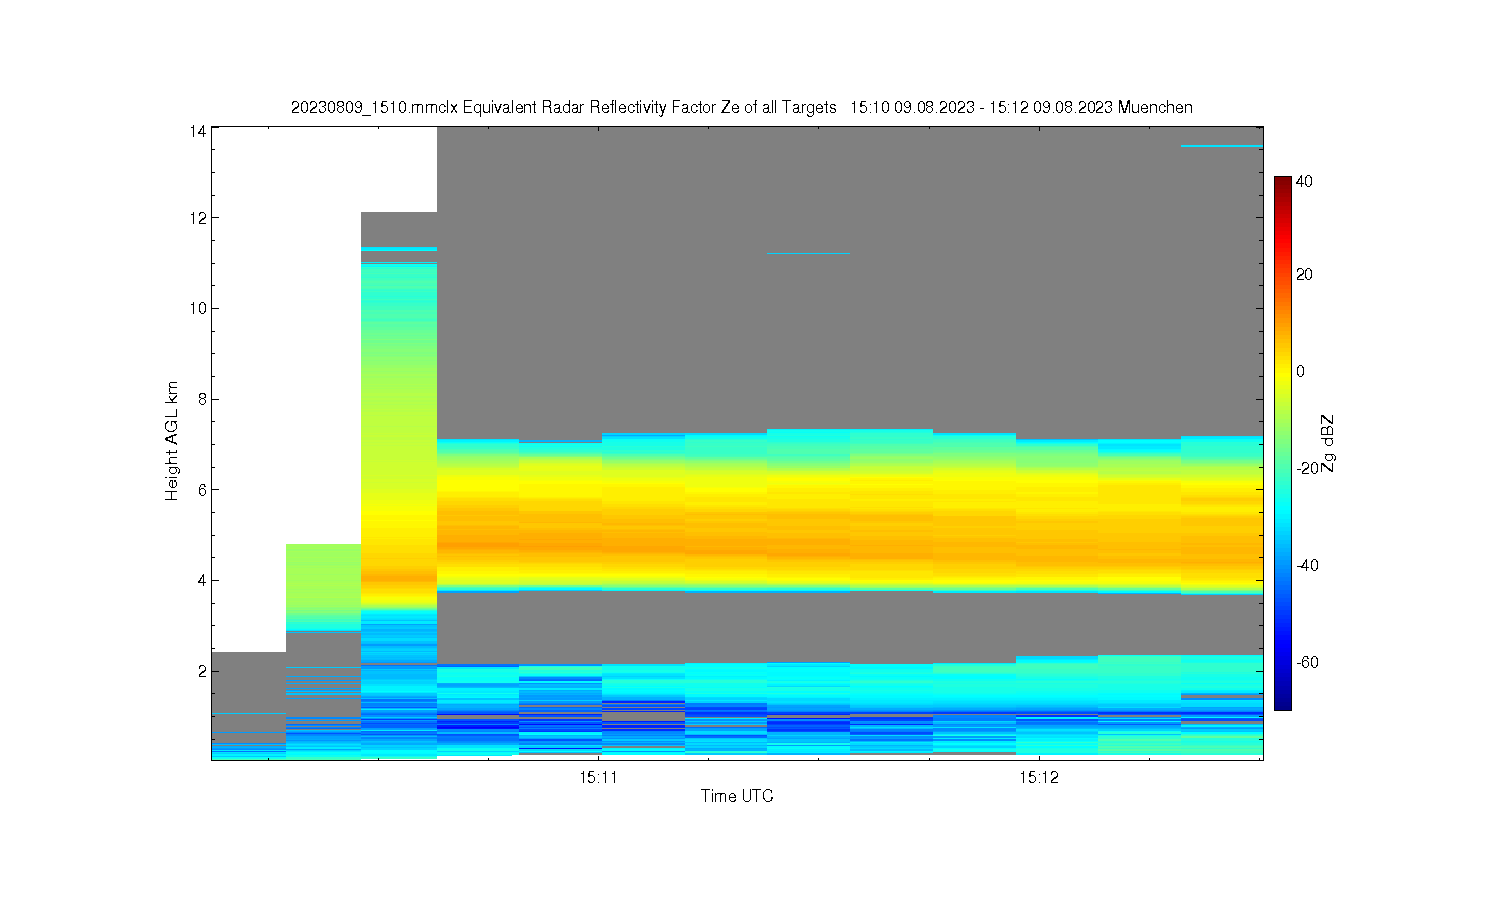Click the -20 value on the colorbar

click(x=1307, y=468)
